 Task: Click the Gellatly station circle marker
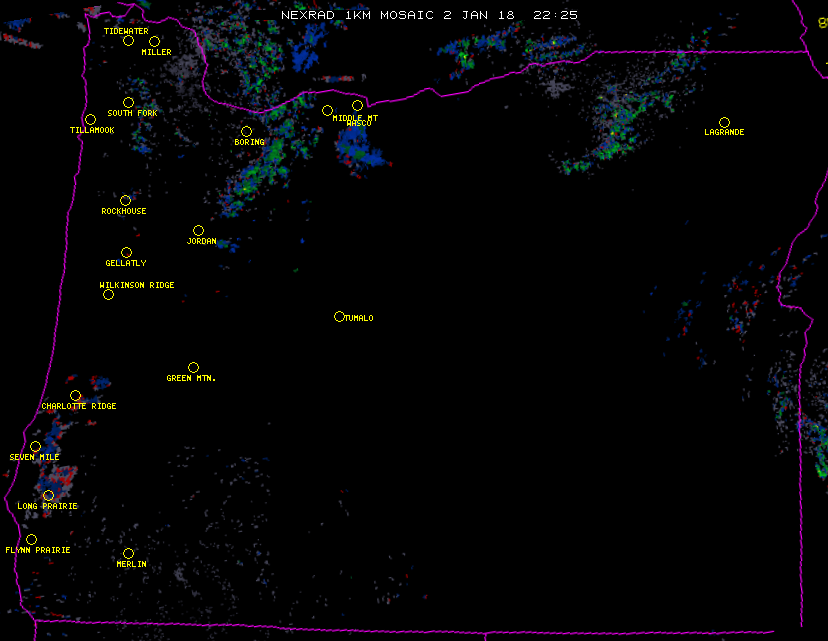pos(126,253)
